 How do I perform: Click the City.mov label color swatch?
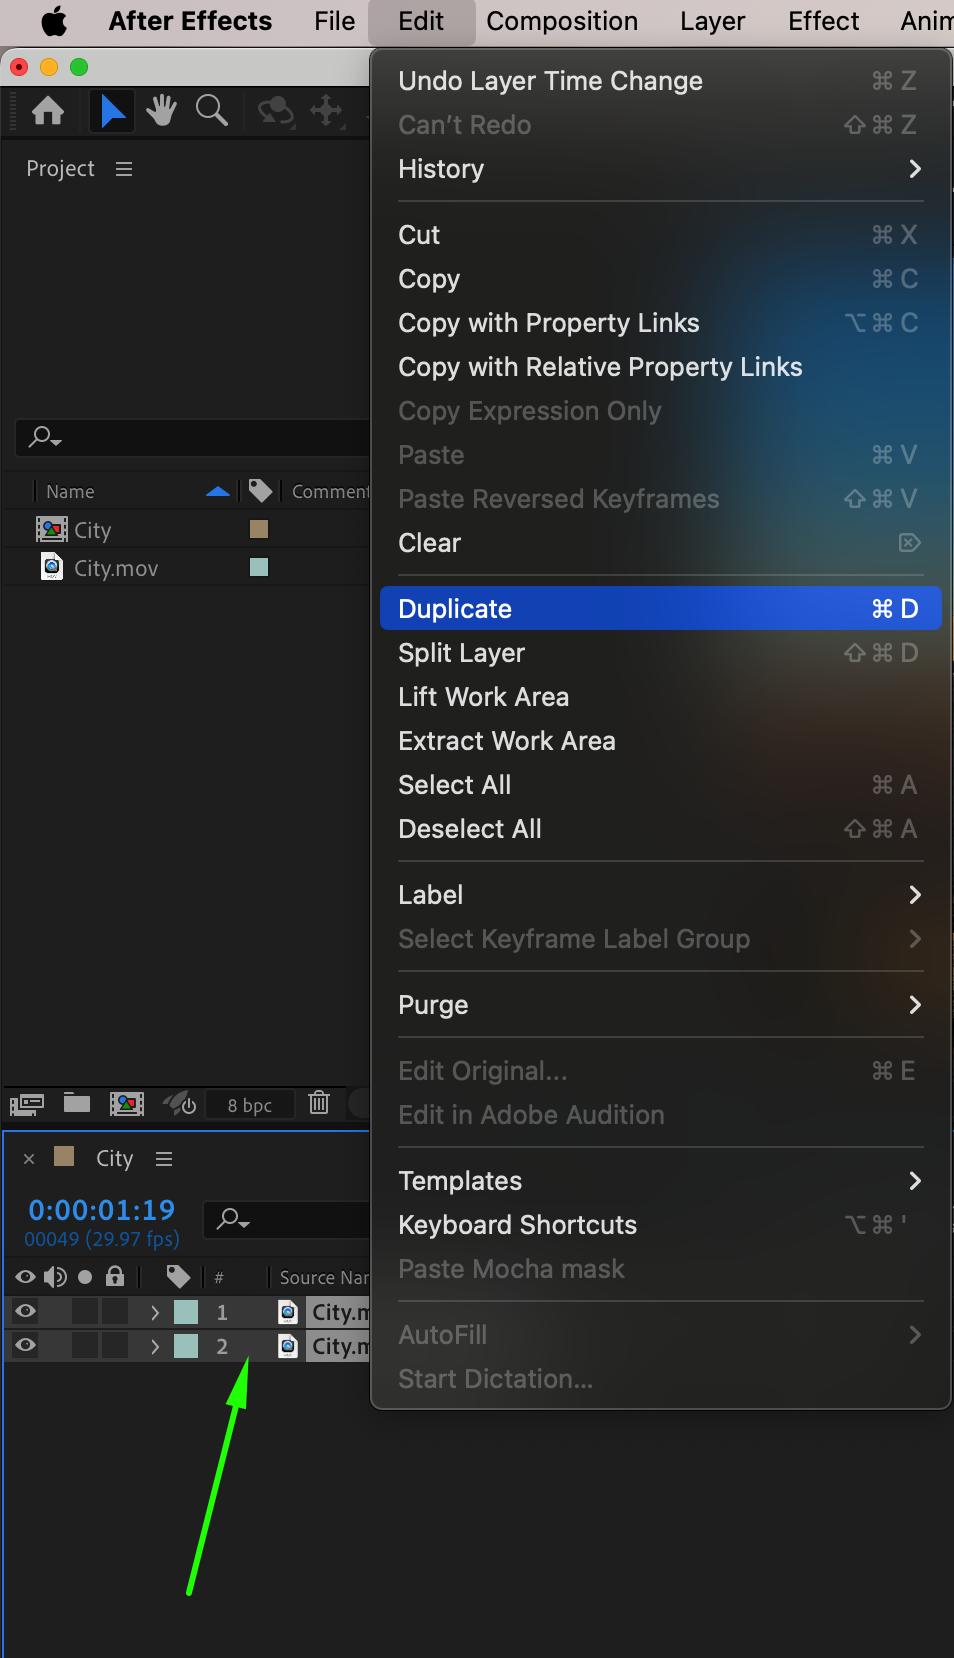point(259,567)
